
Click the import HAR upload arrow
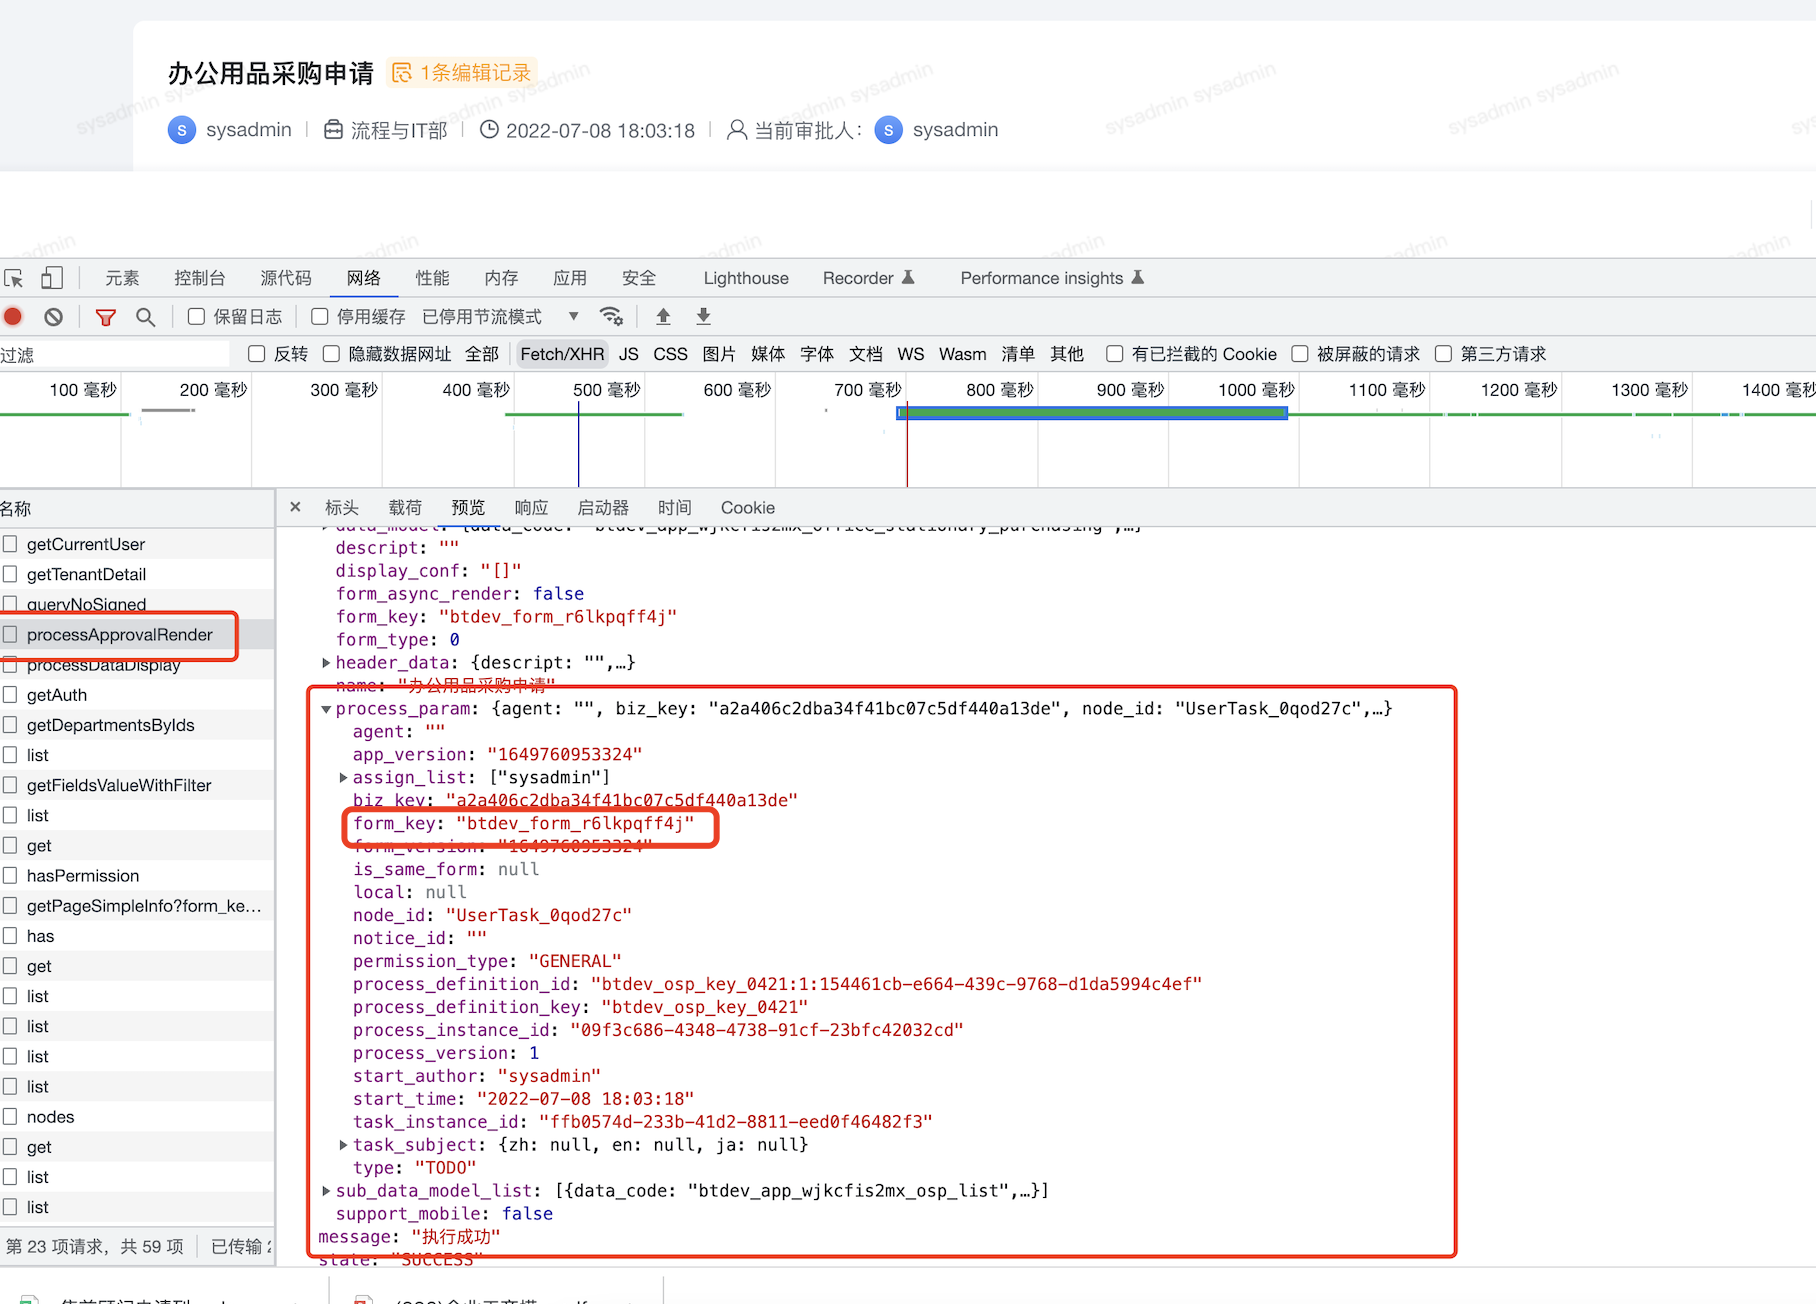(x=663, y=317)
